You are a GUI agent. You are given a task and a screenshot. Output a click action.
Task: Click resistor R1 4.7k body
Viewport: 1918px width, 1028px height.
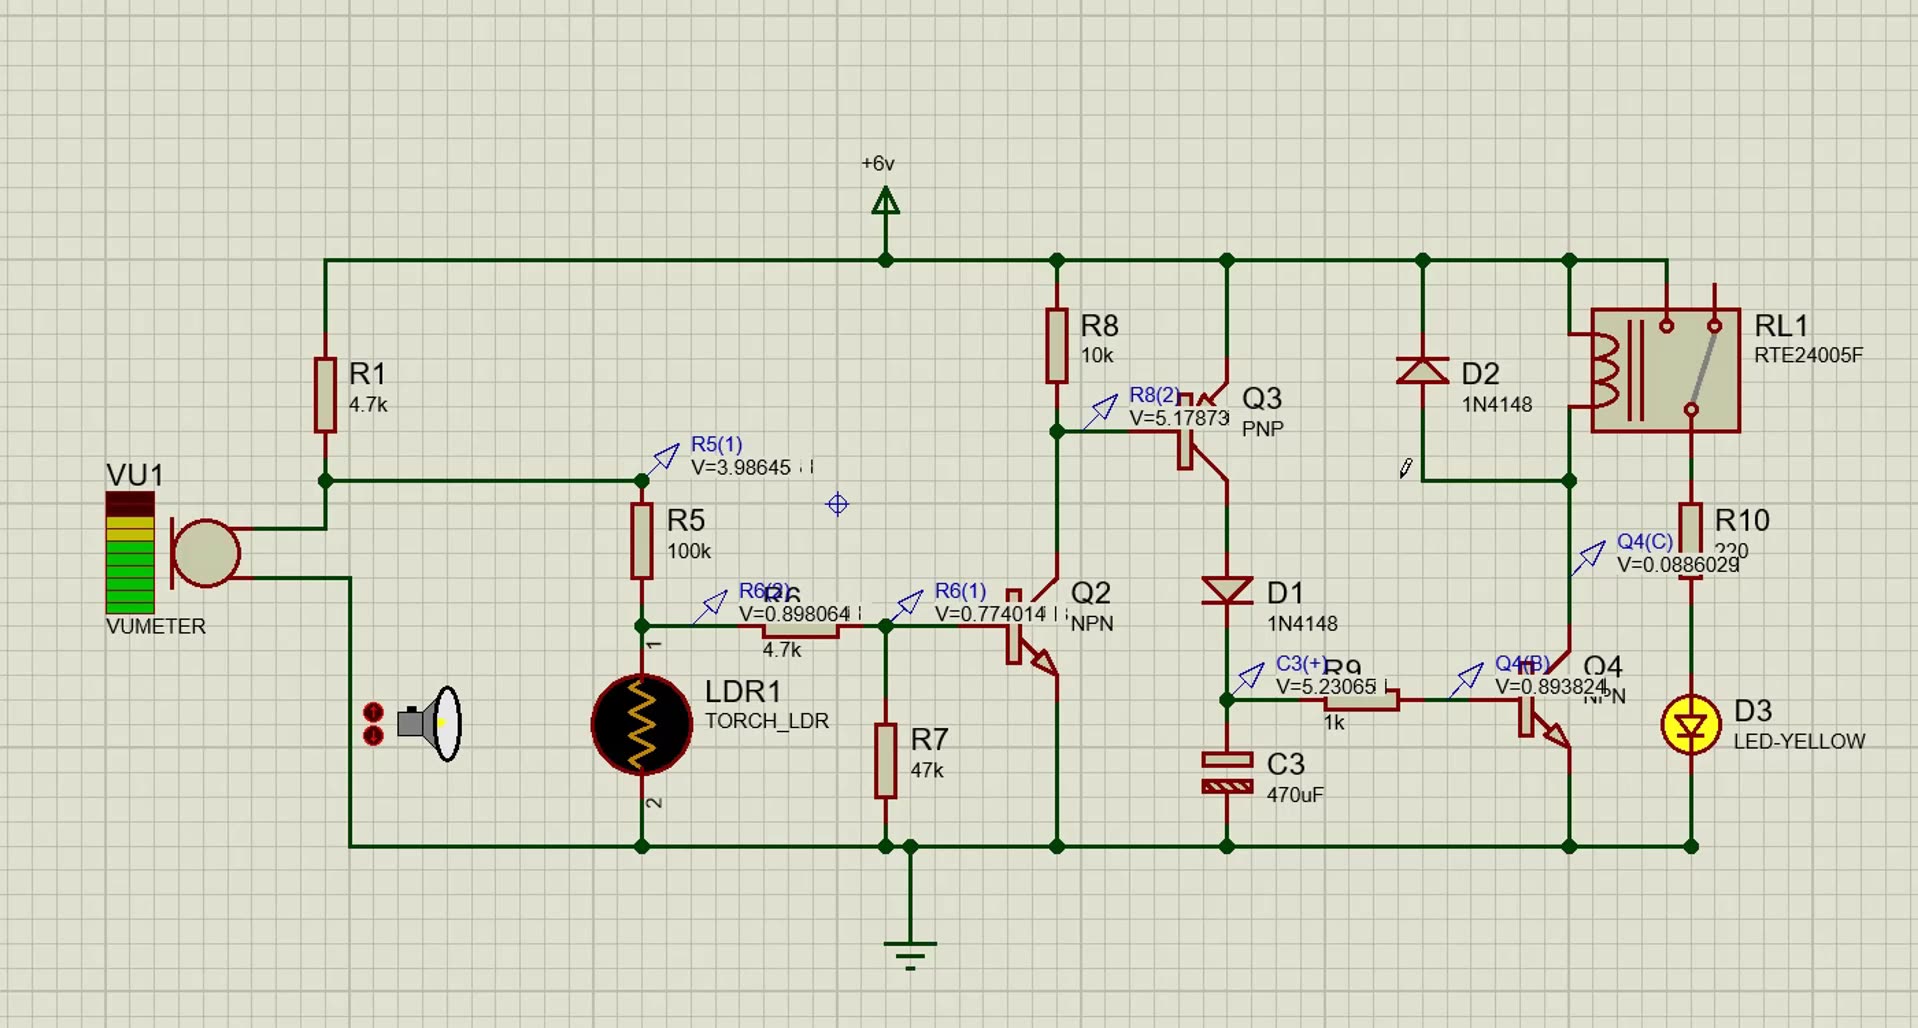tap(325, 395)
